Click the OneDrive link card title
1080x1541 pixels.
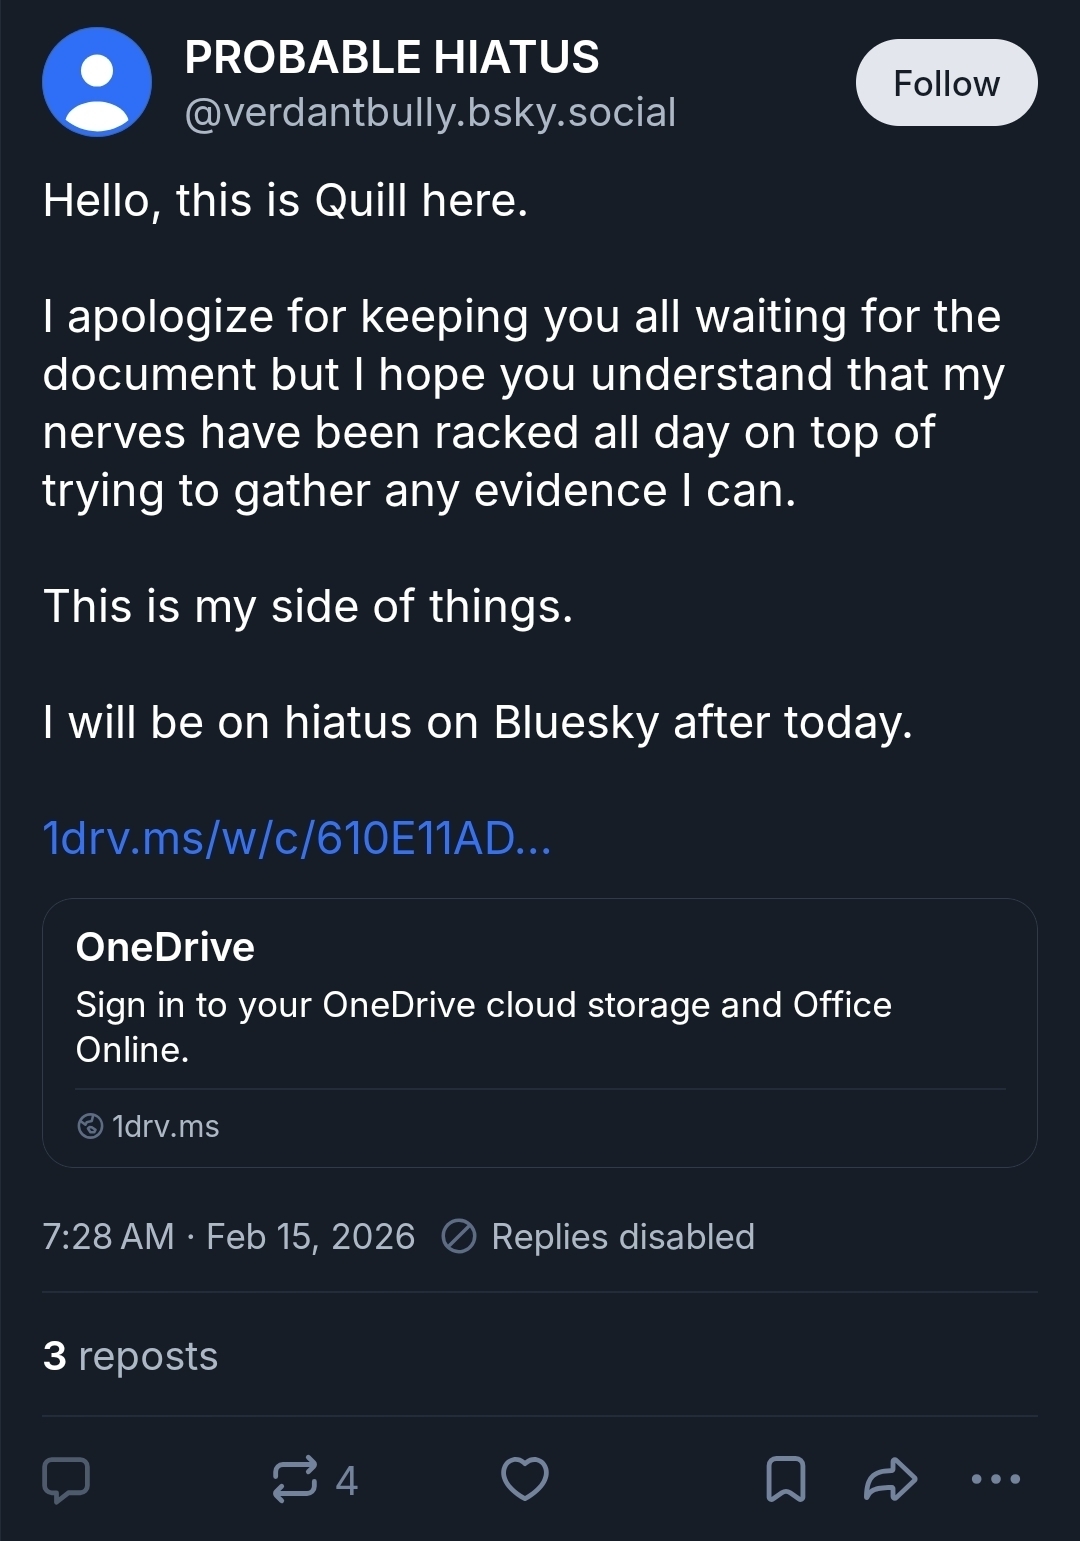(x=165, y=947)
